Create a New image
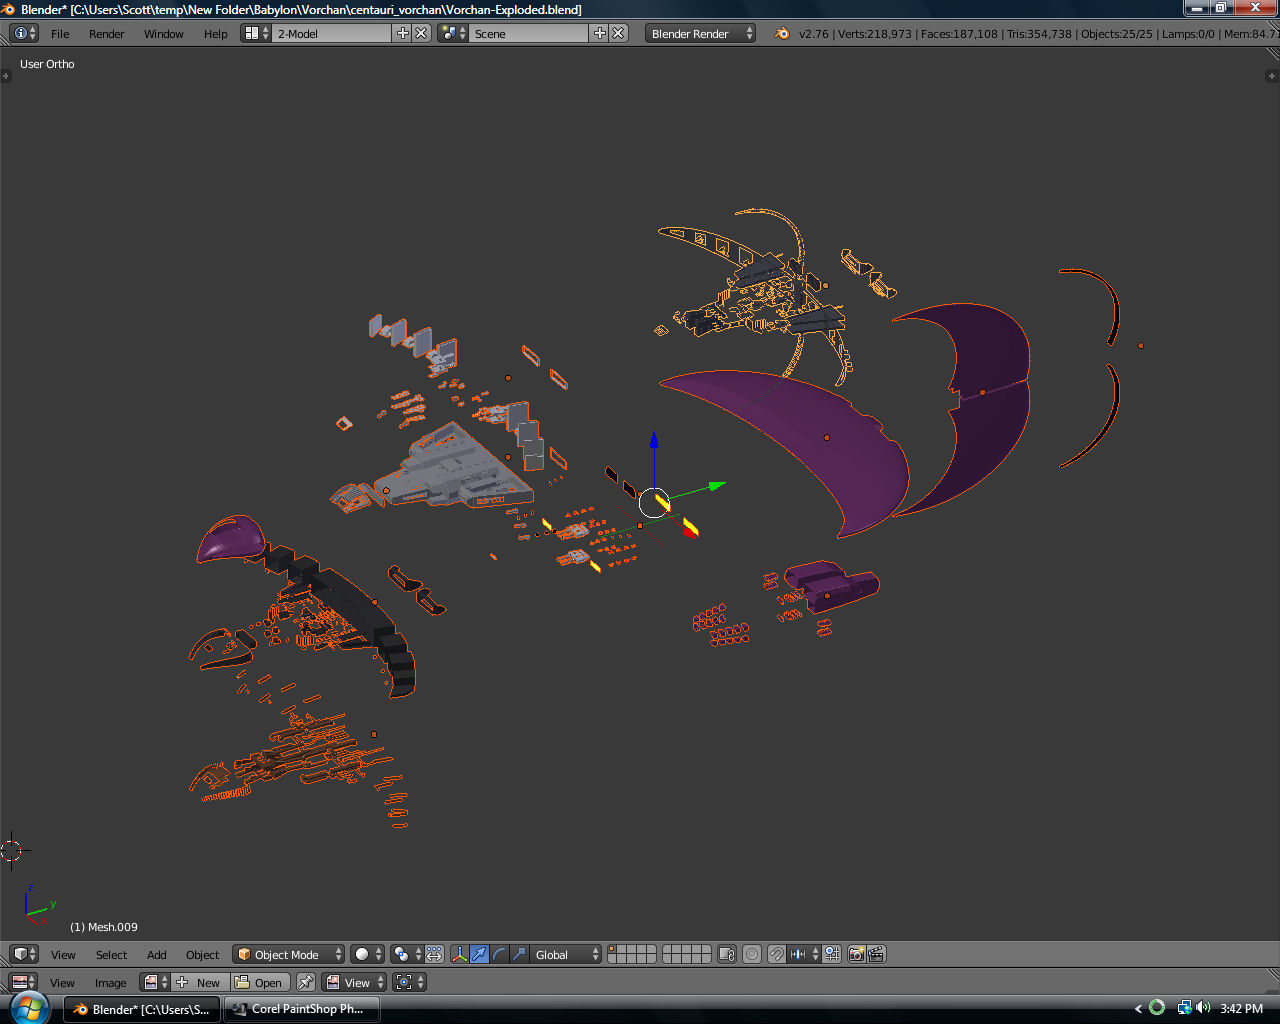The height and width of the screenshot is (1024, 1280). pos(200,982)
